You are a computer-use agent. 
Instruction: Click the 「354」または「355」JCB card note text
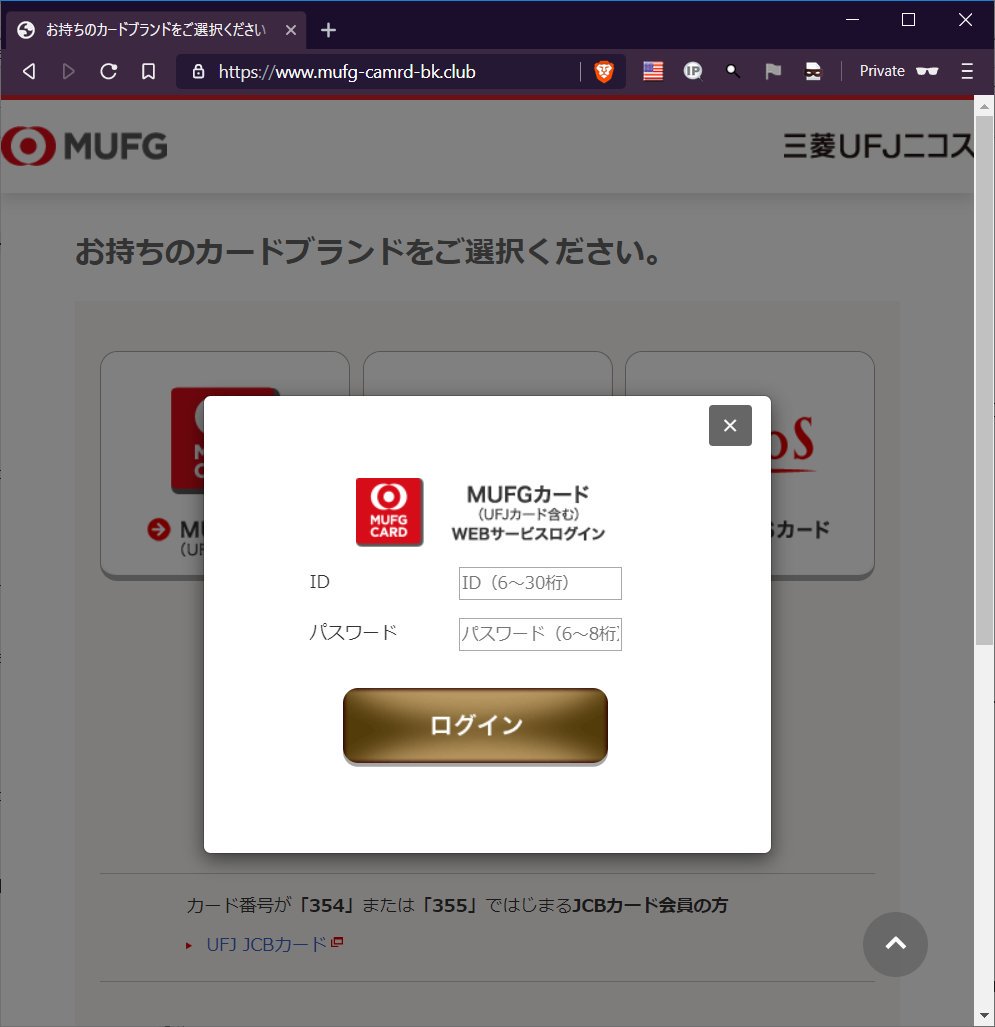point(457,905)
